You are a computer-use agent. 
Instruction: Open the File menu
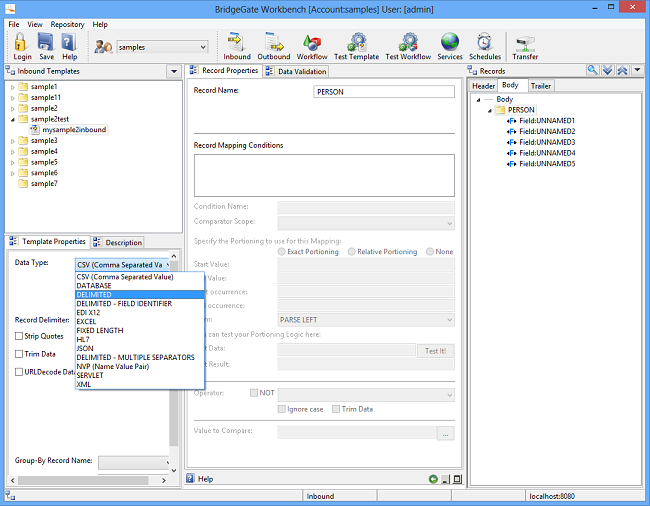(x=14, y=24)
